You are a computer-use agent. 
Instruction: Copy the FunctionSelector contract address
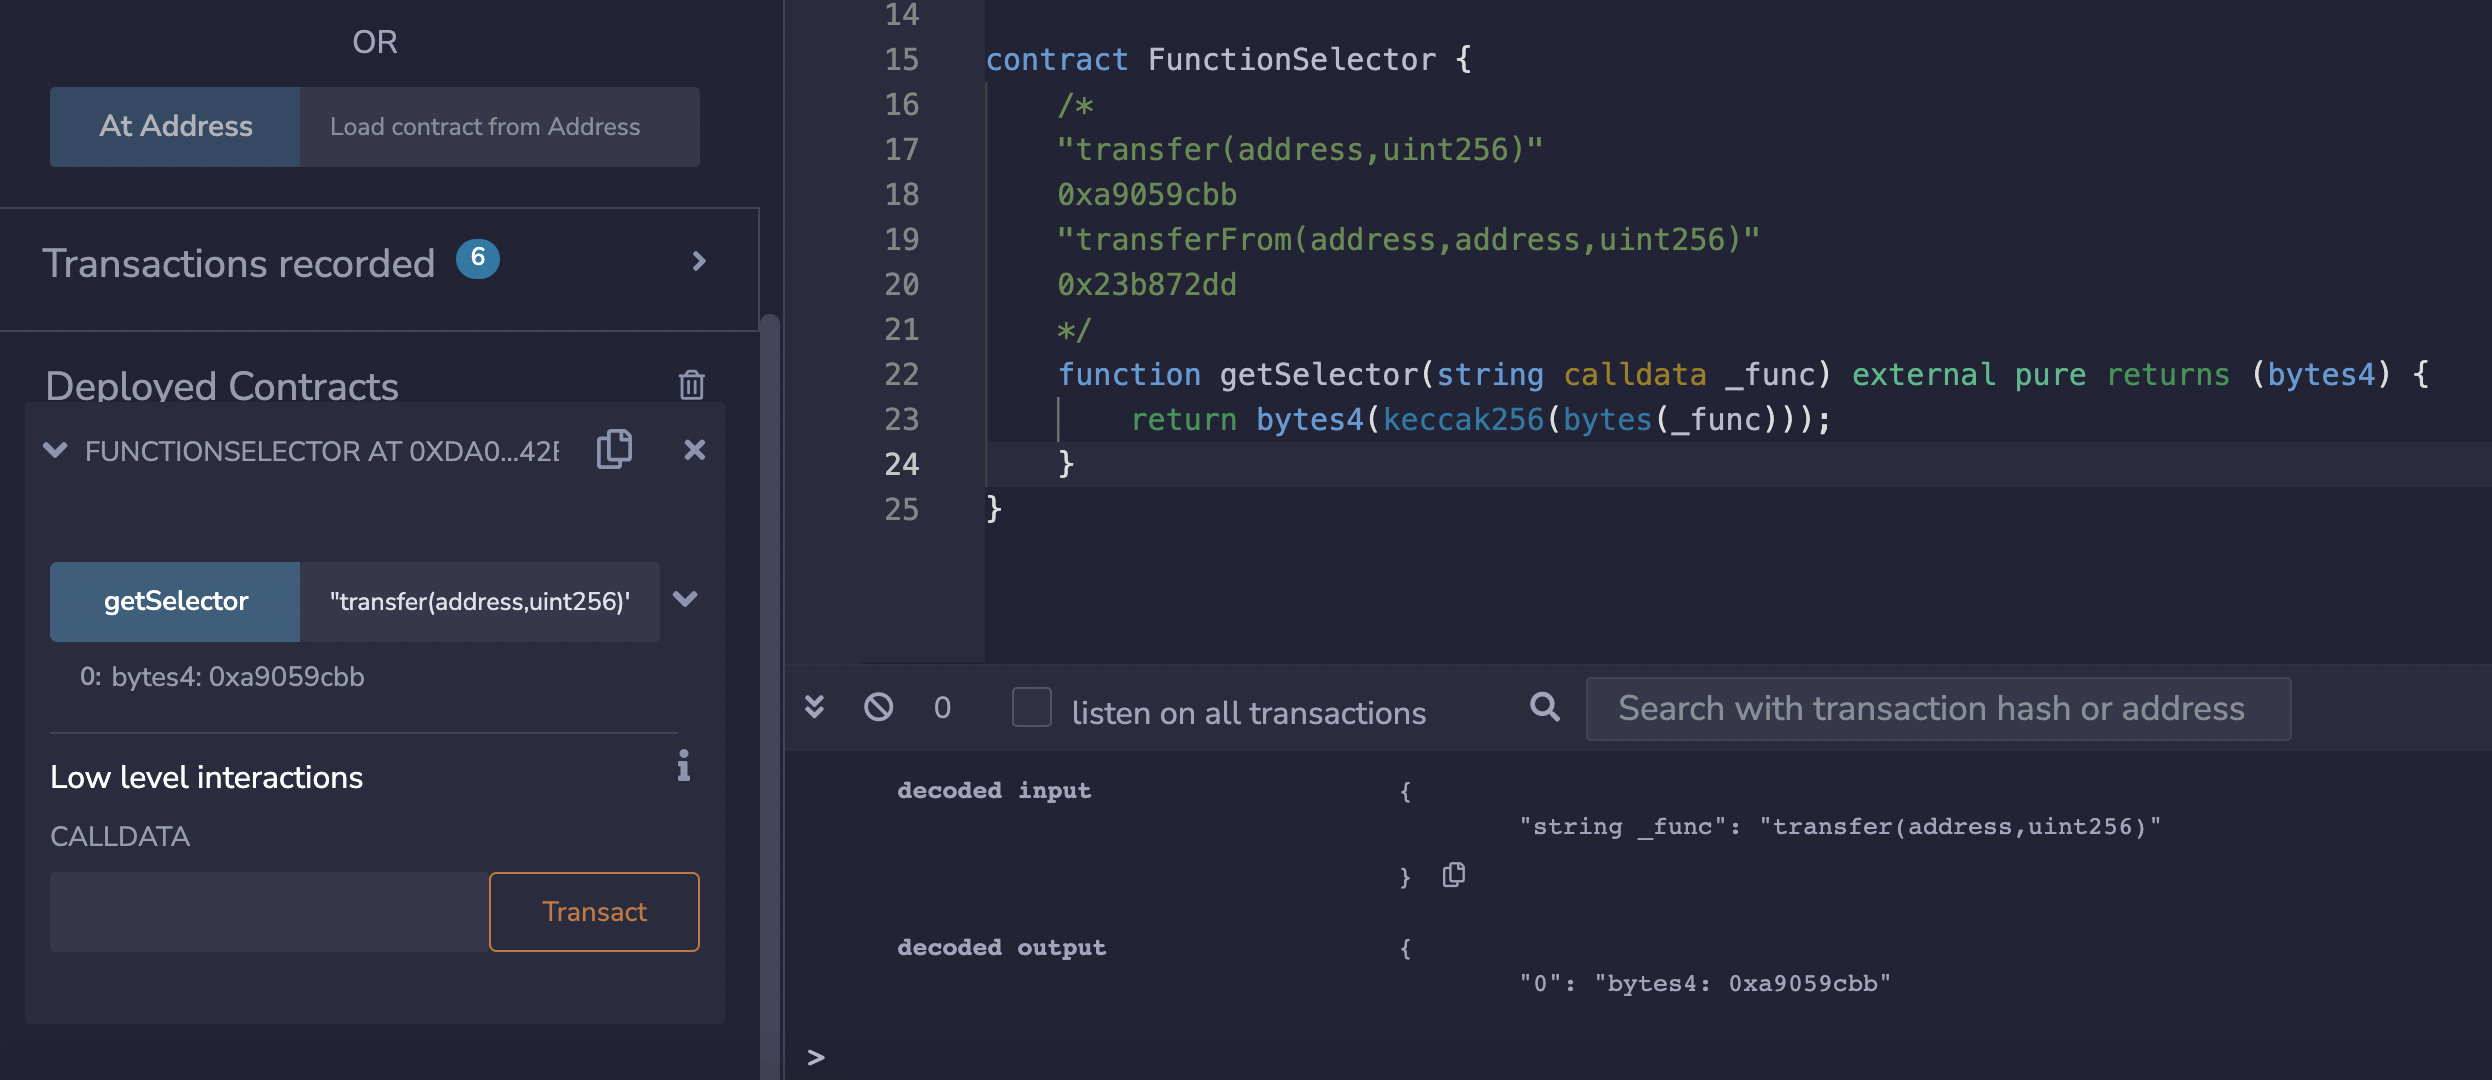(x=614, y=449)
